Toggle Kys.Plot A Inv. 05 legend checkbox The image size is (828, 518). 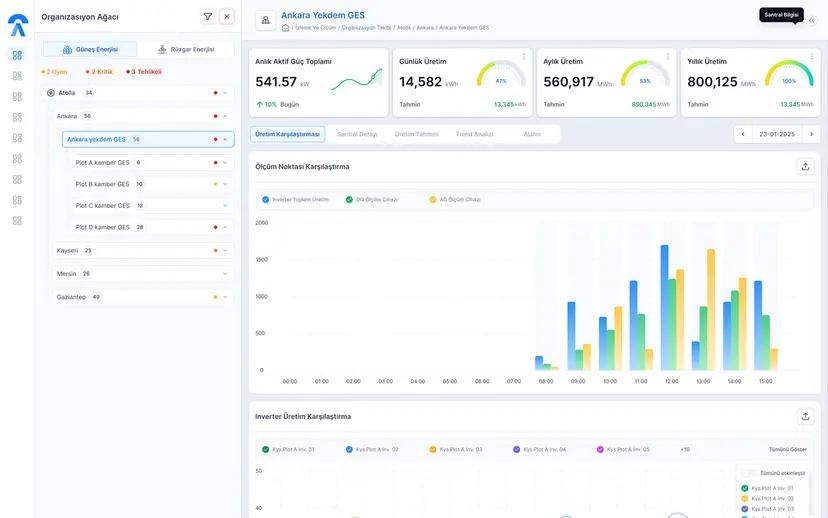point(600,449)
